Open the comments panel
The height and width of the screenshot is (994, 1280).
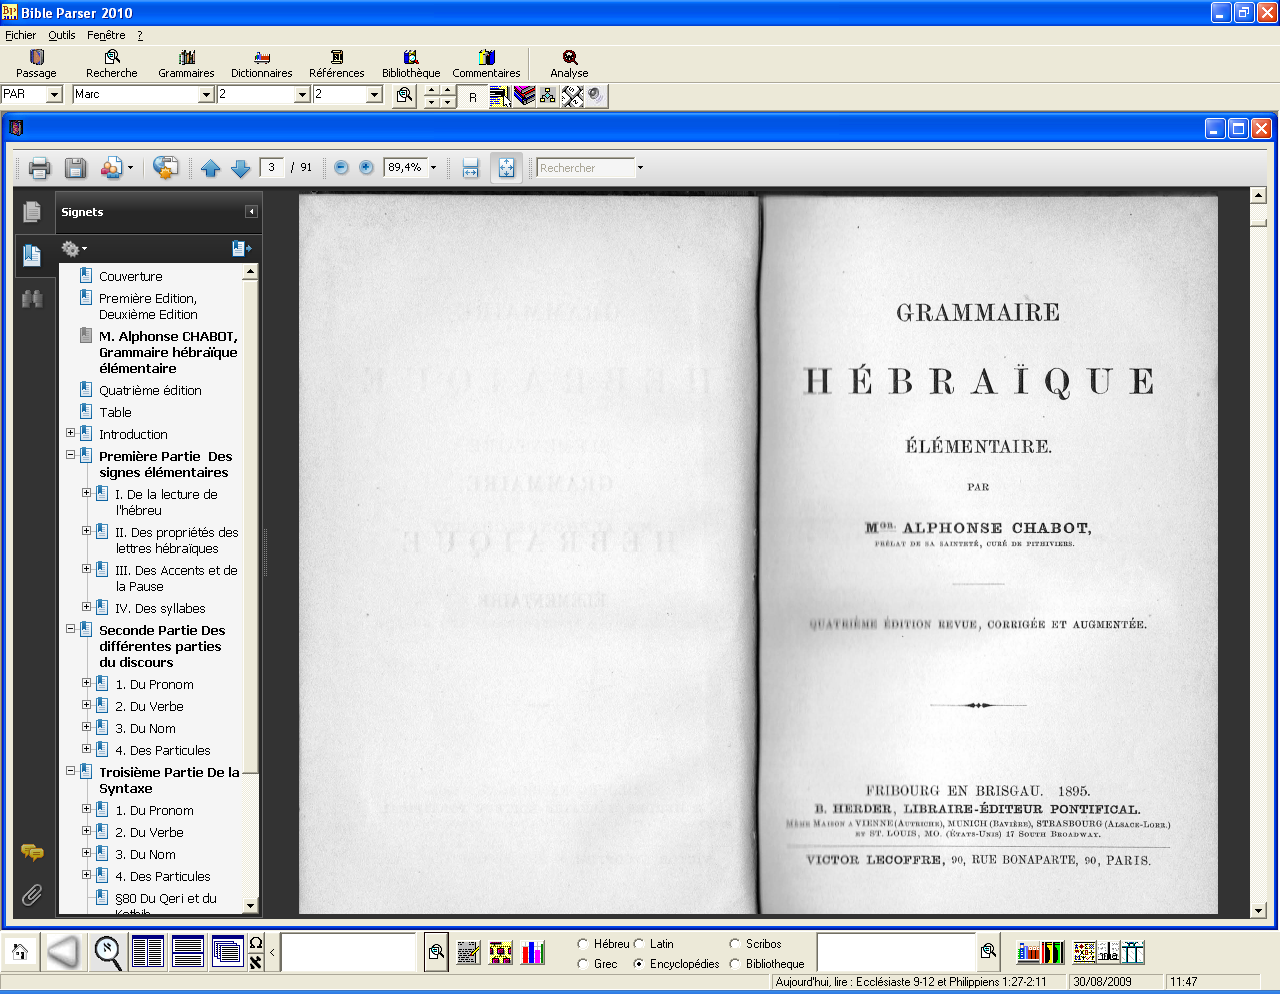(32, 852)
